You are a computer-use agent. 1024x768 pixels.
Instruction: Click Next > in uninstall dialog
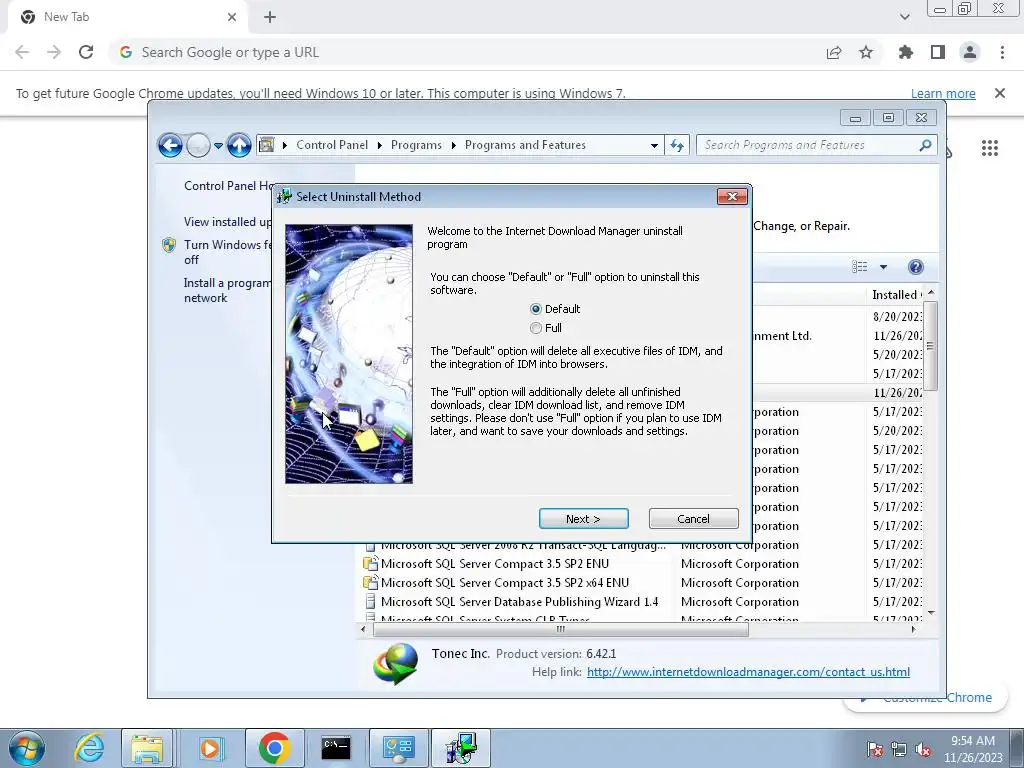click(x=583, y=519)
